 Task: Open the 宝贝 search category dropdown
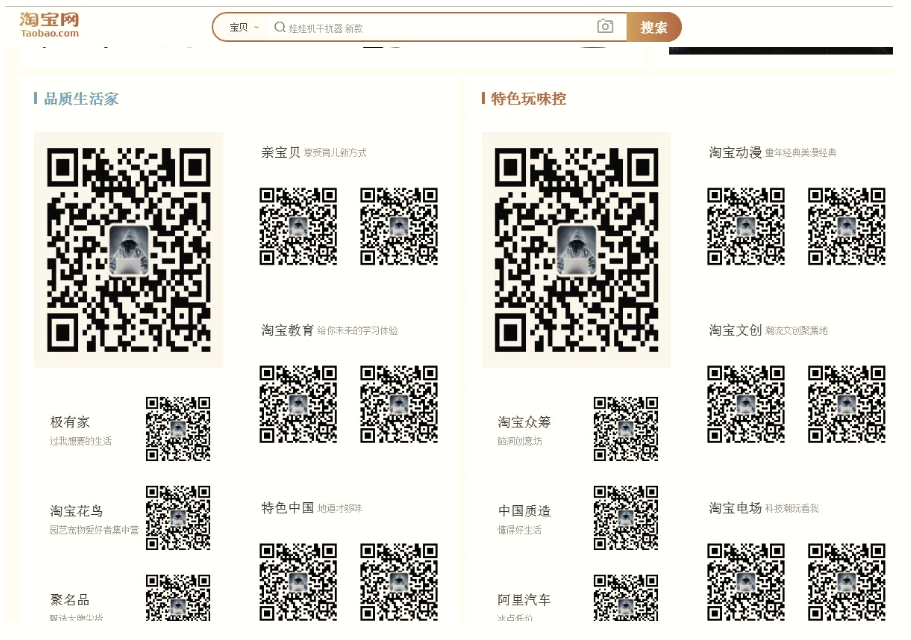[243, 27]
